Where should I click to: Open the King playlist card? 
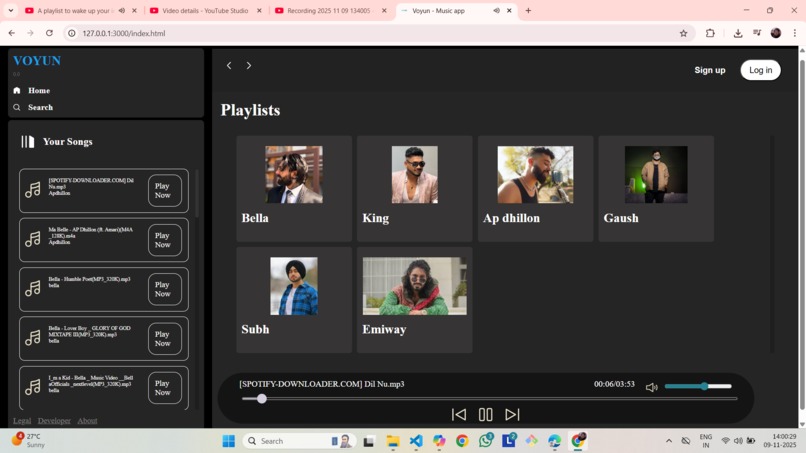[x=414, y=189]
